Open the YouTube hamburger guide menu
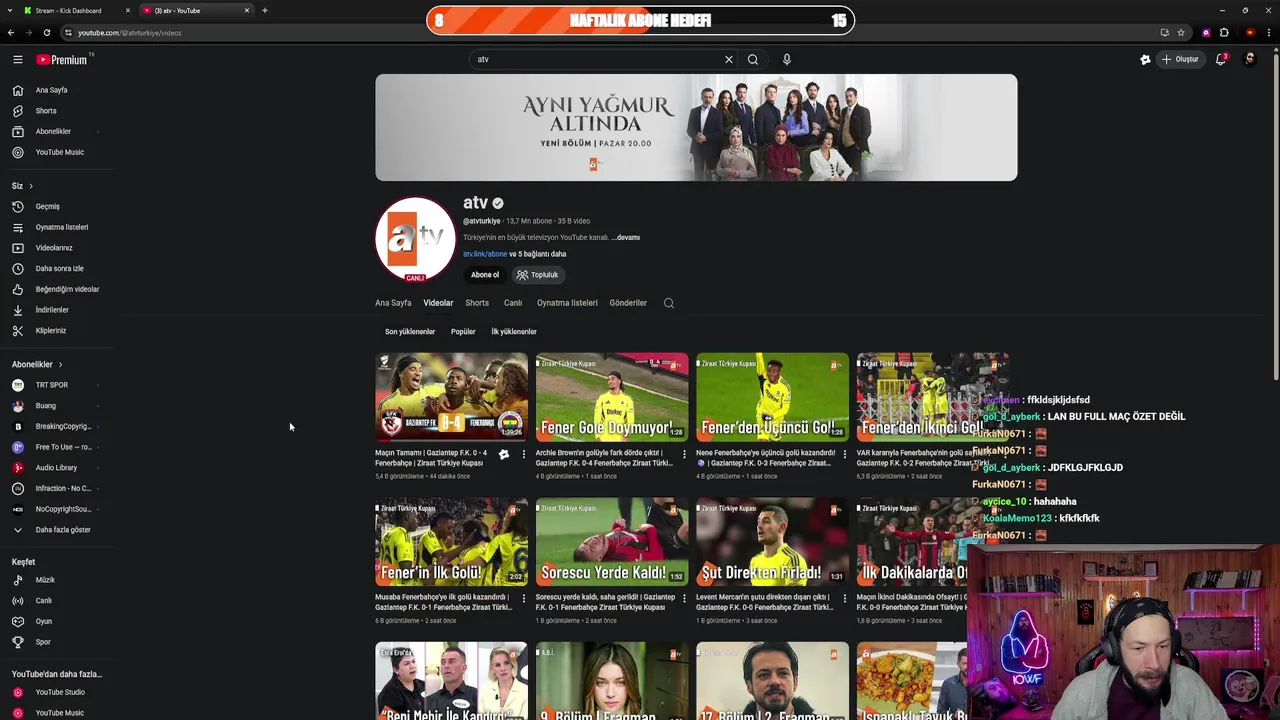 tap(17, 59)
